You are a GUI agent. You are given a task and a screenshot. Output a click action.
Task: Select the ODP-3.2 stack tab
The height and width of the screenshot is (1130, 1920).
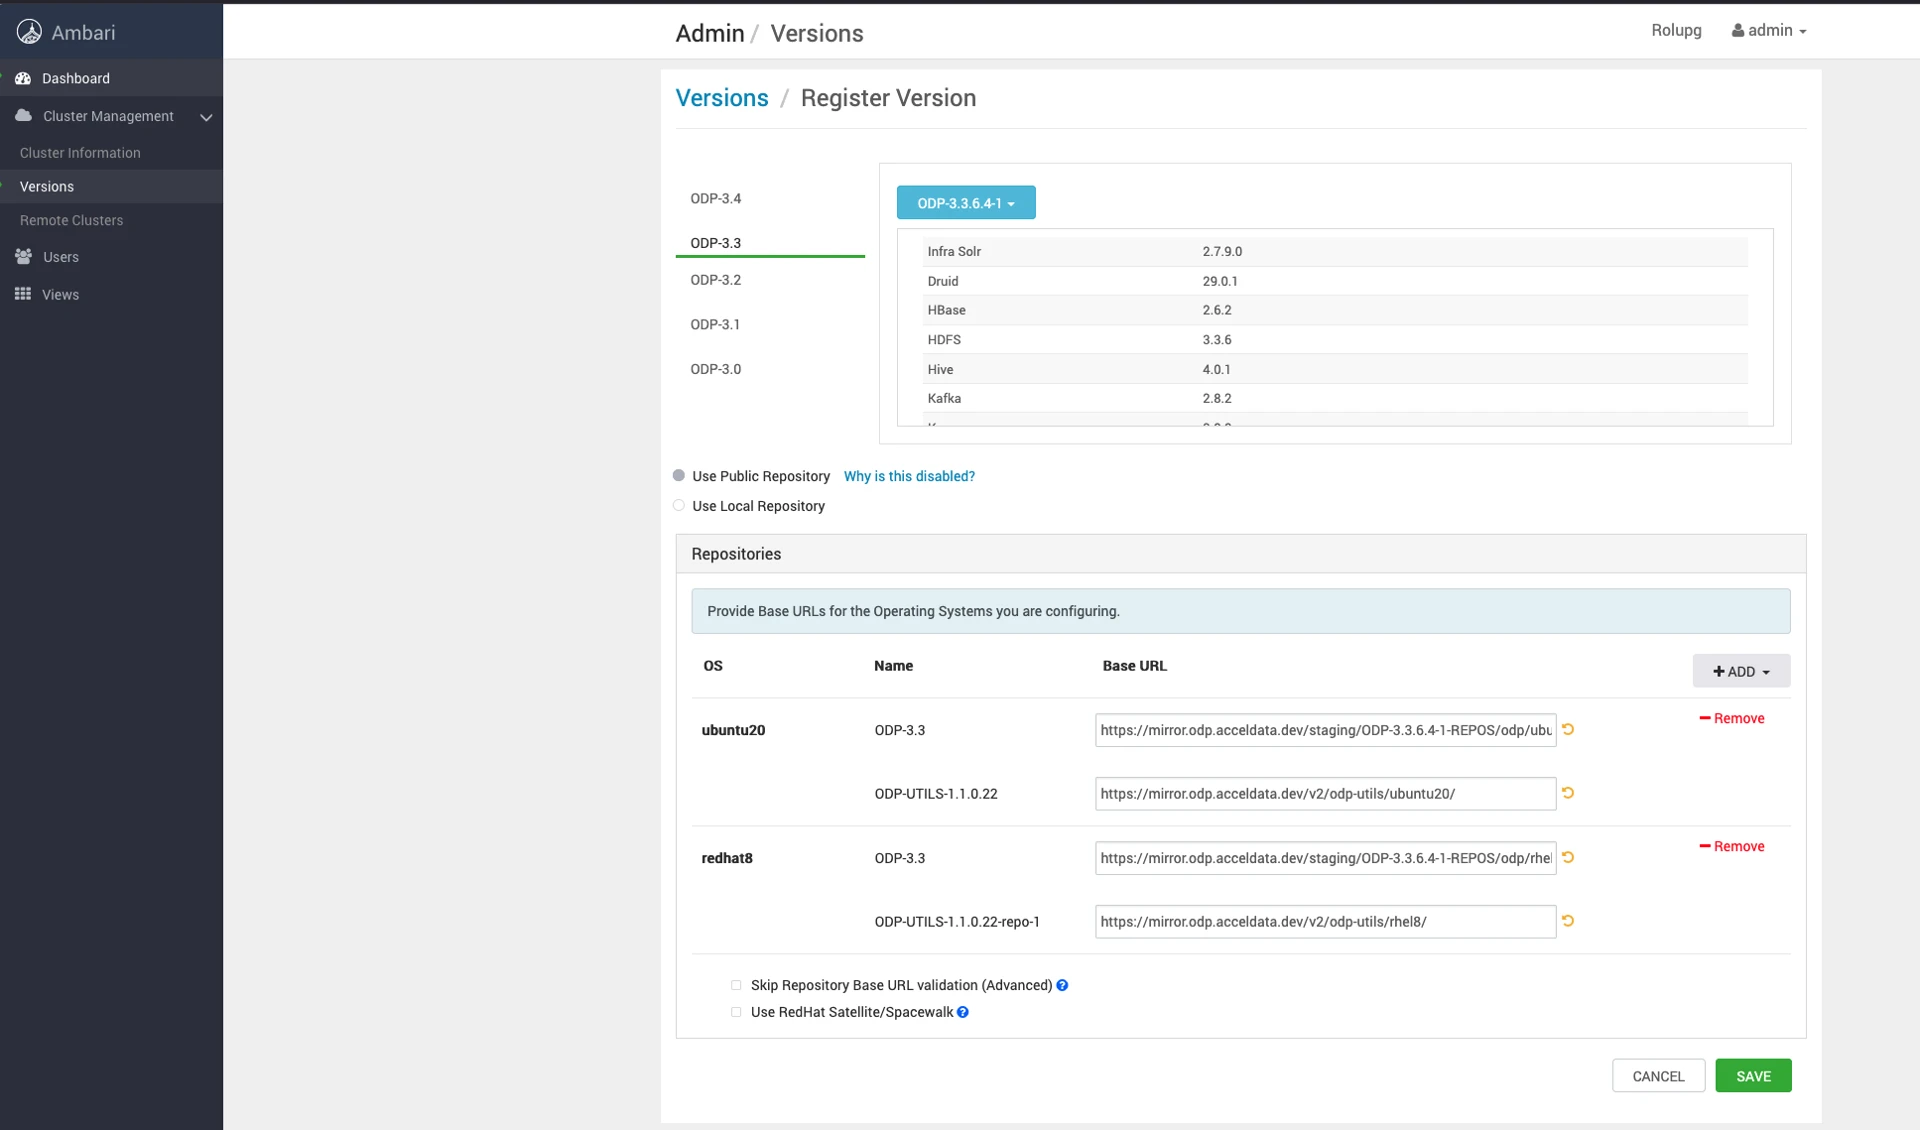coord(716,280)
